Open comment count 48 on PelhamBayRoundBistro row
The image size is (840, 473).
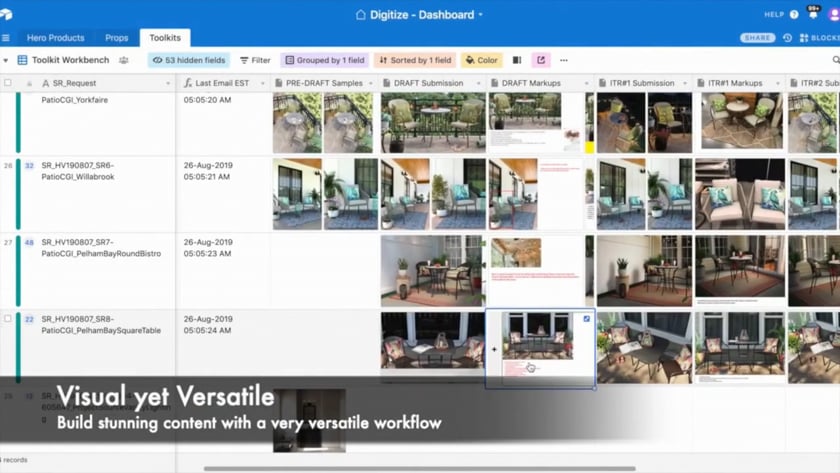coord(29,243)
